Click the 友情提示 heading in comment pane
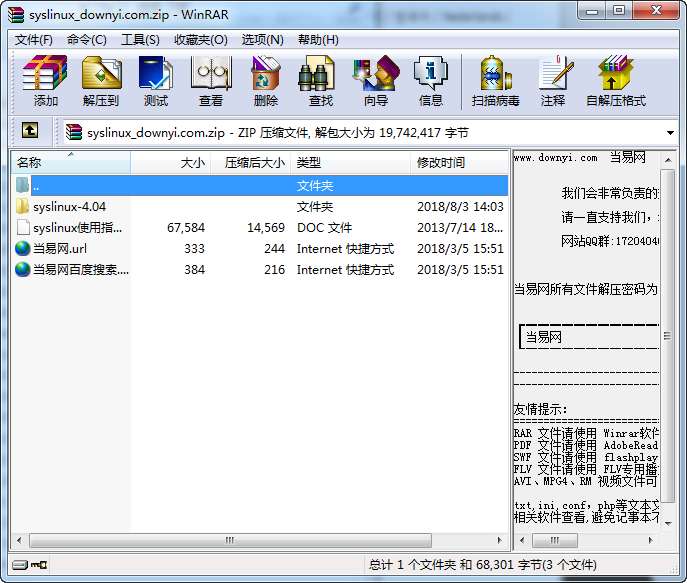This screenshot has width=687, height=583. coord(540,409)
